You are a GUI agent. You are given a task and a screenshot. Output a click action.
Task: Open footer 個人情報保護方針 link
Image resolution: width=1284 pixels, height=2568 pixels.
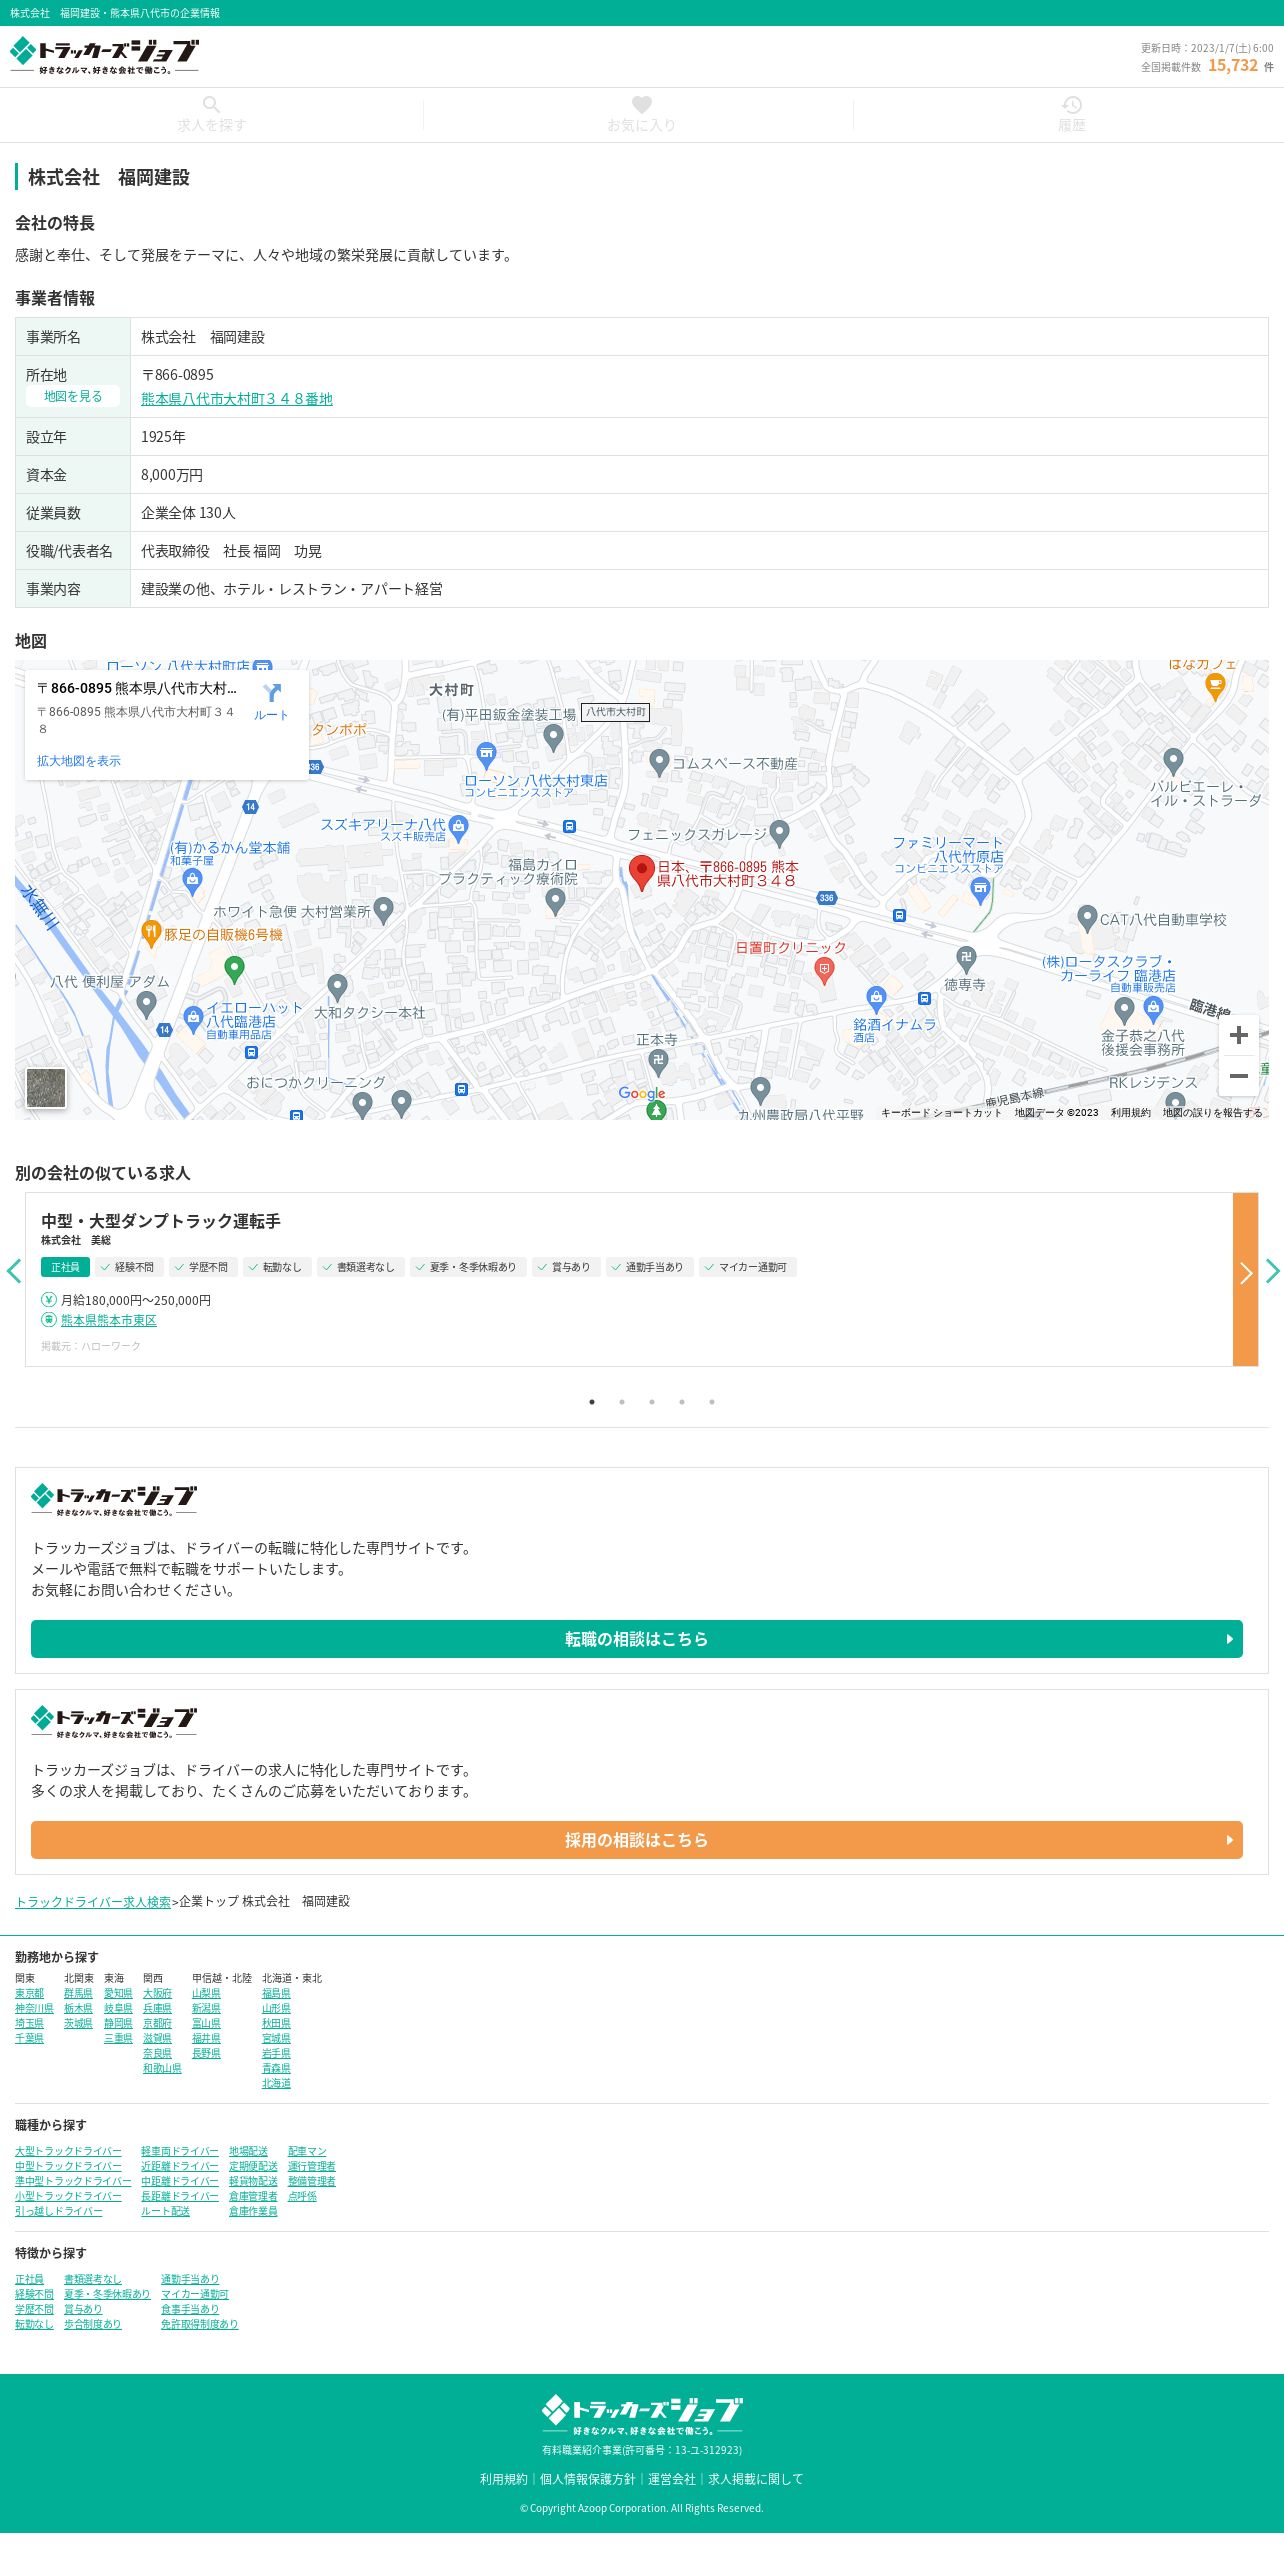(588, 2479)
